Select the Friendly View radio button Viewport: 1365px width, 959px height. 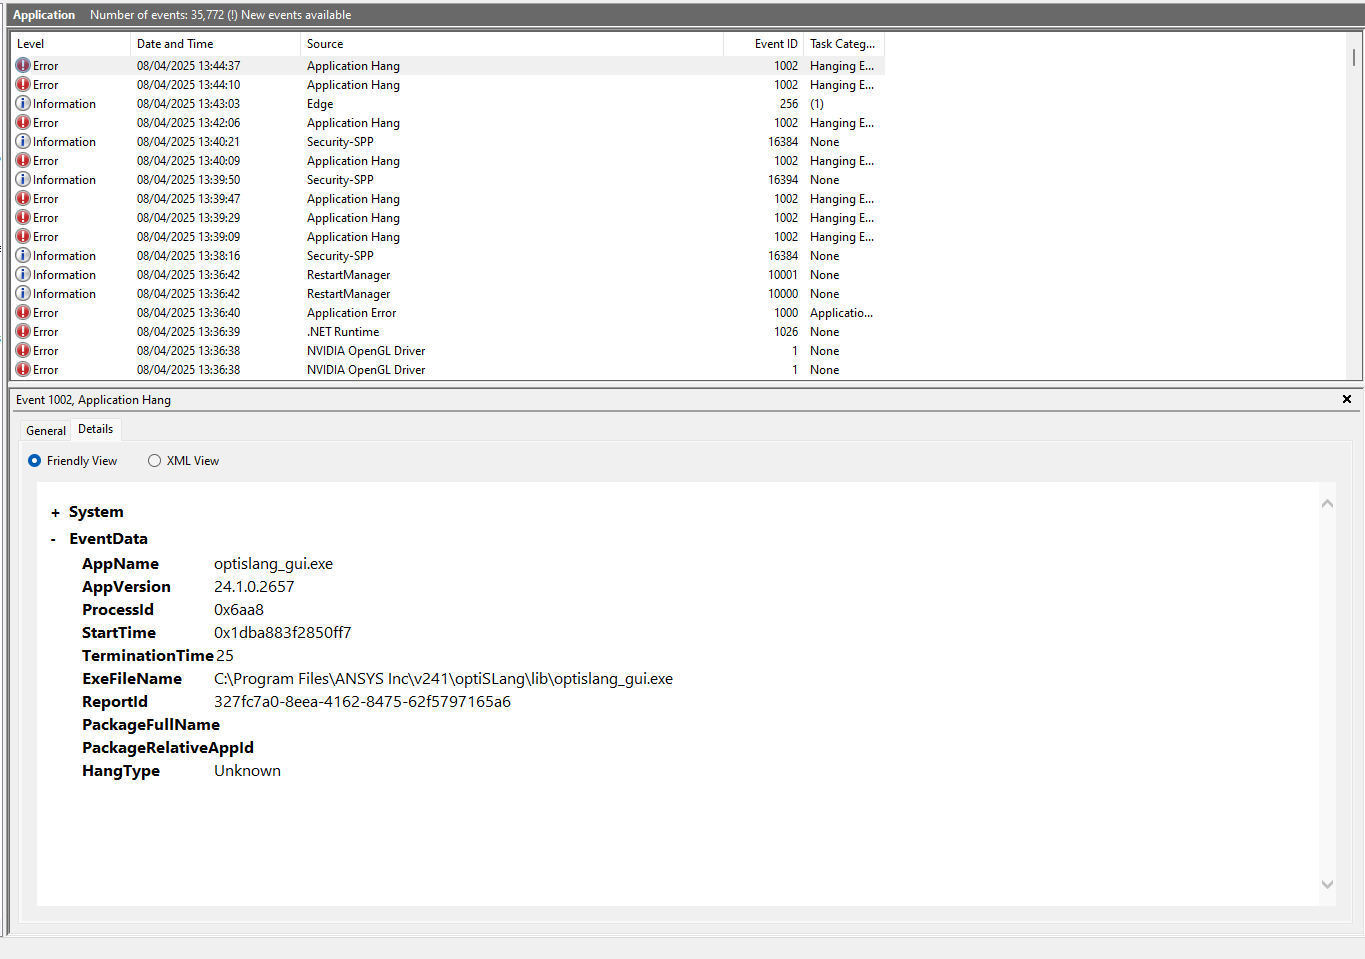point(35,461)
